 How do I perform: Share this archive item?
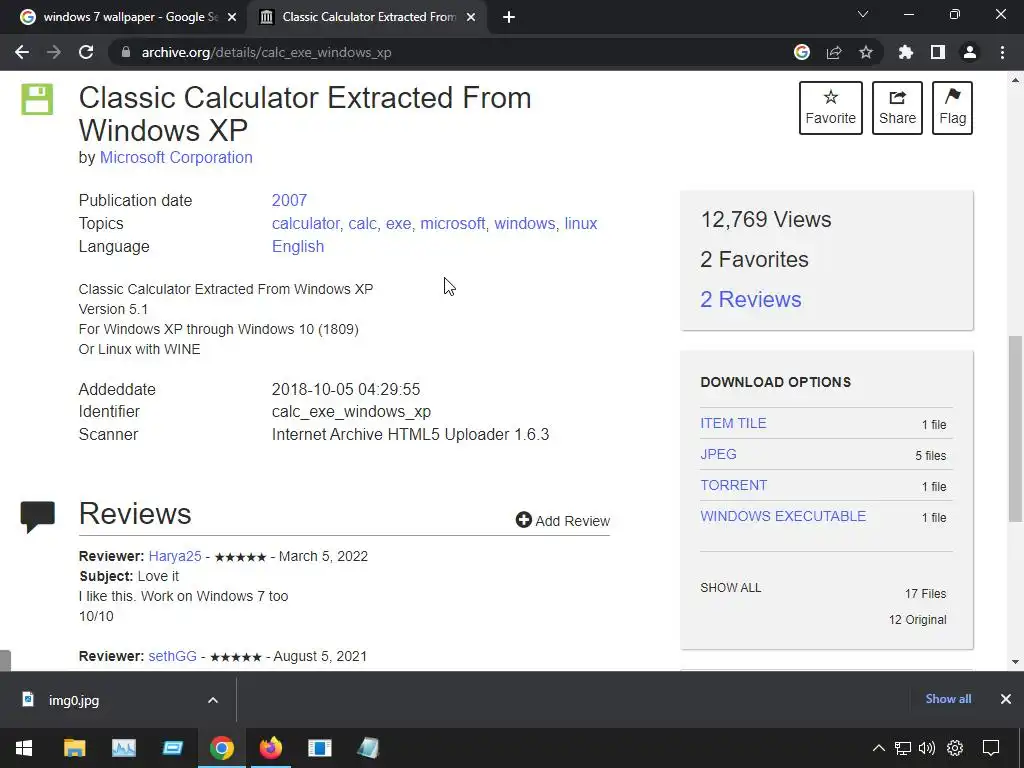click(x=897, y=108)
